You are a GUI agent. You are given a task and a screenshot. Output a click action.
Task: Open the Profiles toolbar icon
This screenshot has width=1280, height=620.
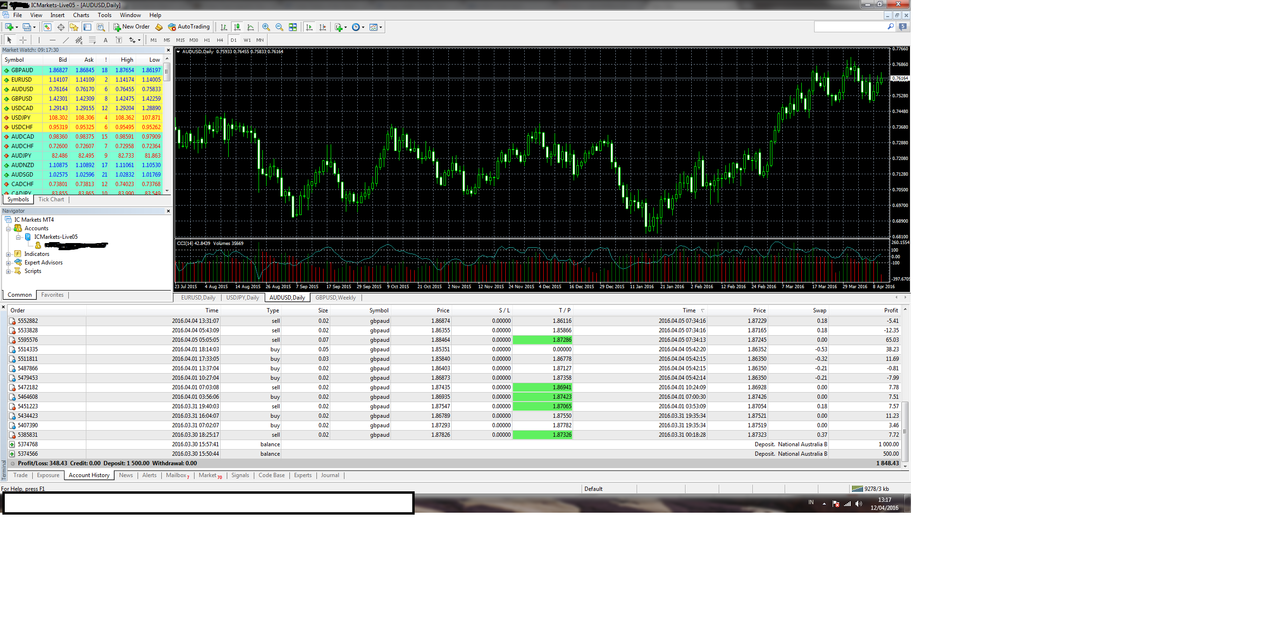coord(26,27)
